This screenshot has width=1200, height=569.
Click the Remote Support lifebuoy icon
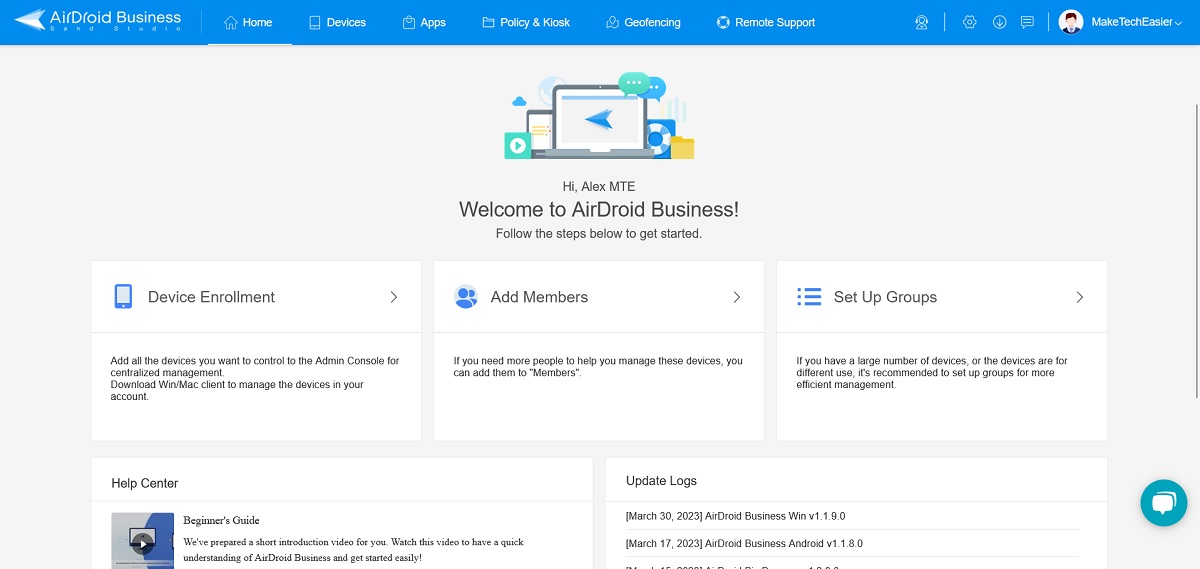tap(723, 22)
